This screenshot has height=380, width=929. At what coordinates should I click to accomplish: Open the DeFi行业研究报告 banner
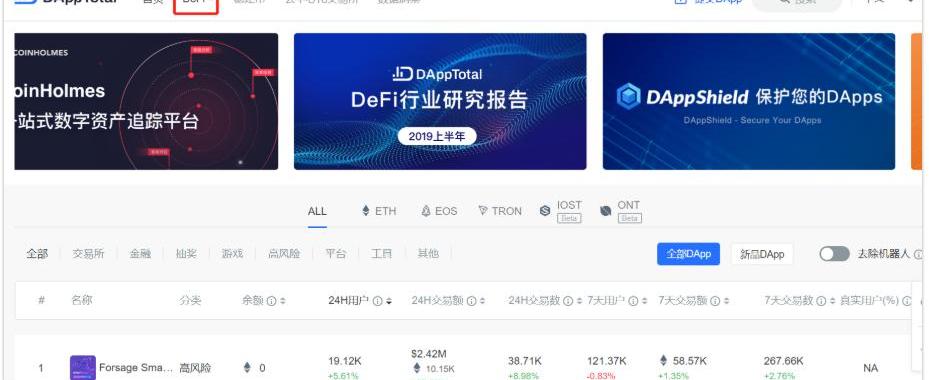tap(440, 101)
